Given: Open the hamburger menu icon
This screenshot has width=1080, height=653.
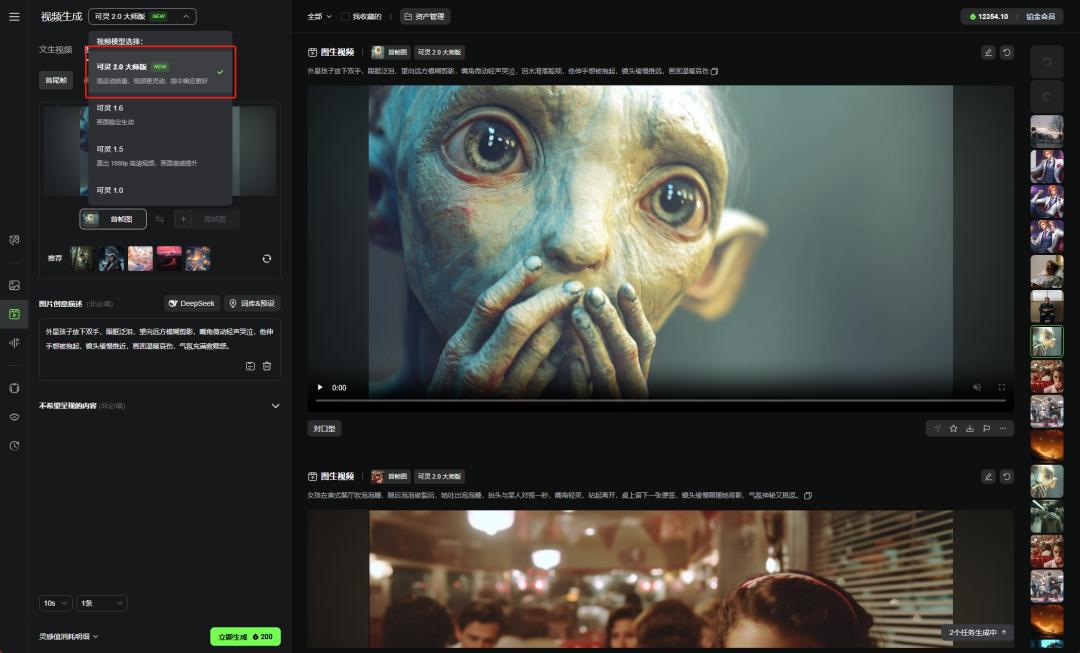Looking at the screenshot, I should point(14,17).
